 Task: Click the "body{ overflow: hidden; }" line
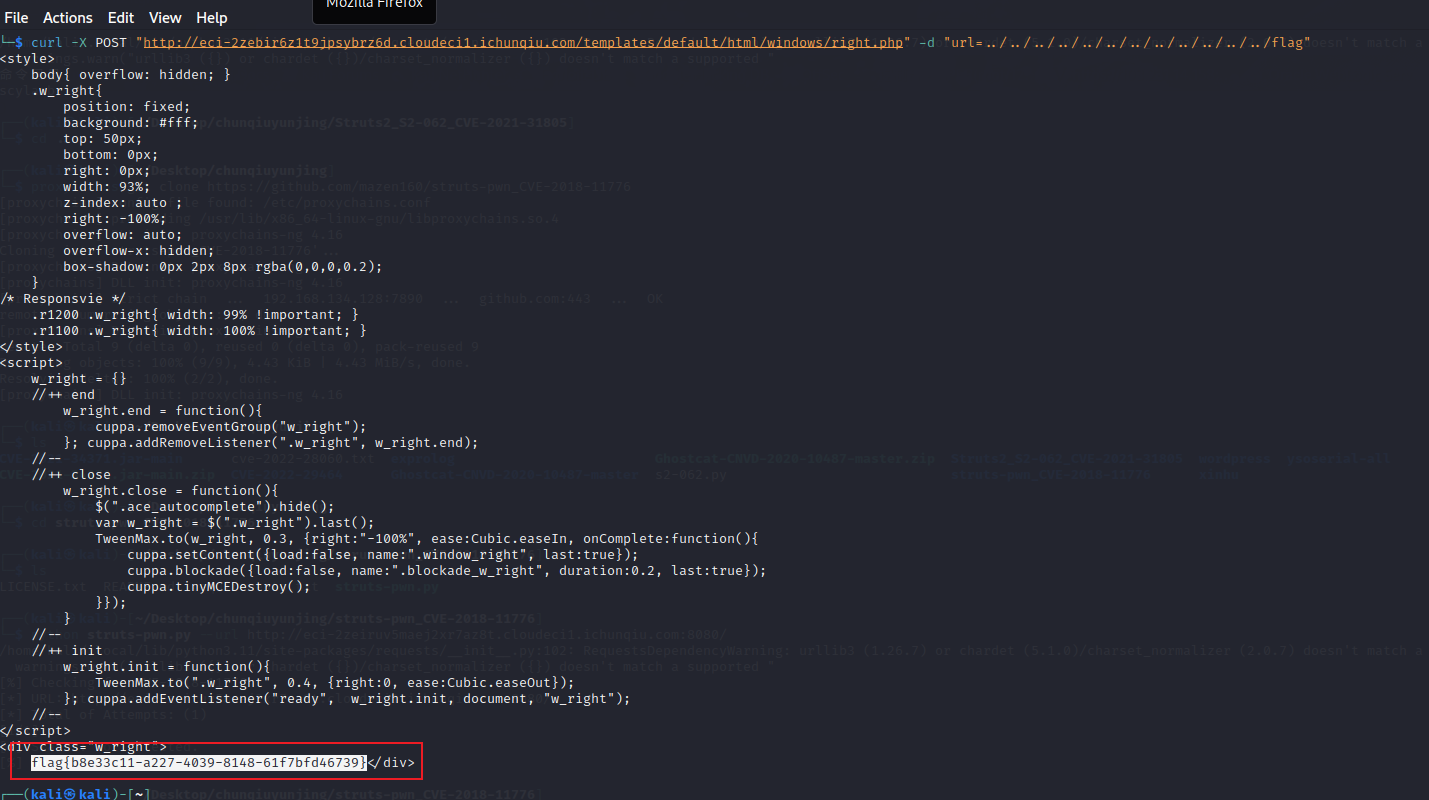point(131,75)
